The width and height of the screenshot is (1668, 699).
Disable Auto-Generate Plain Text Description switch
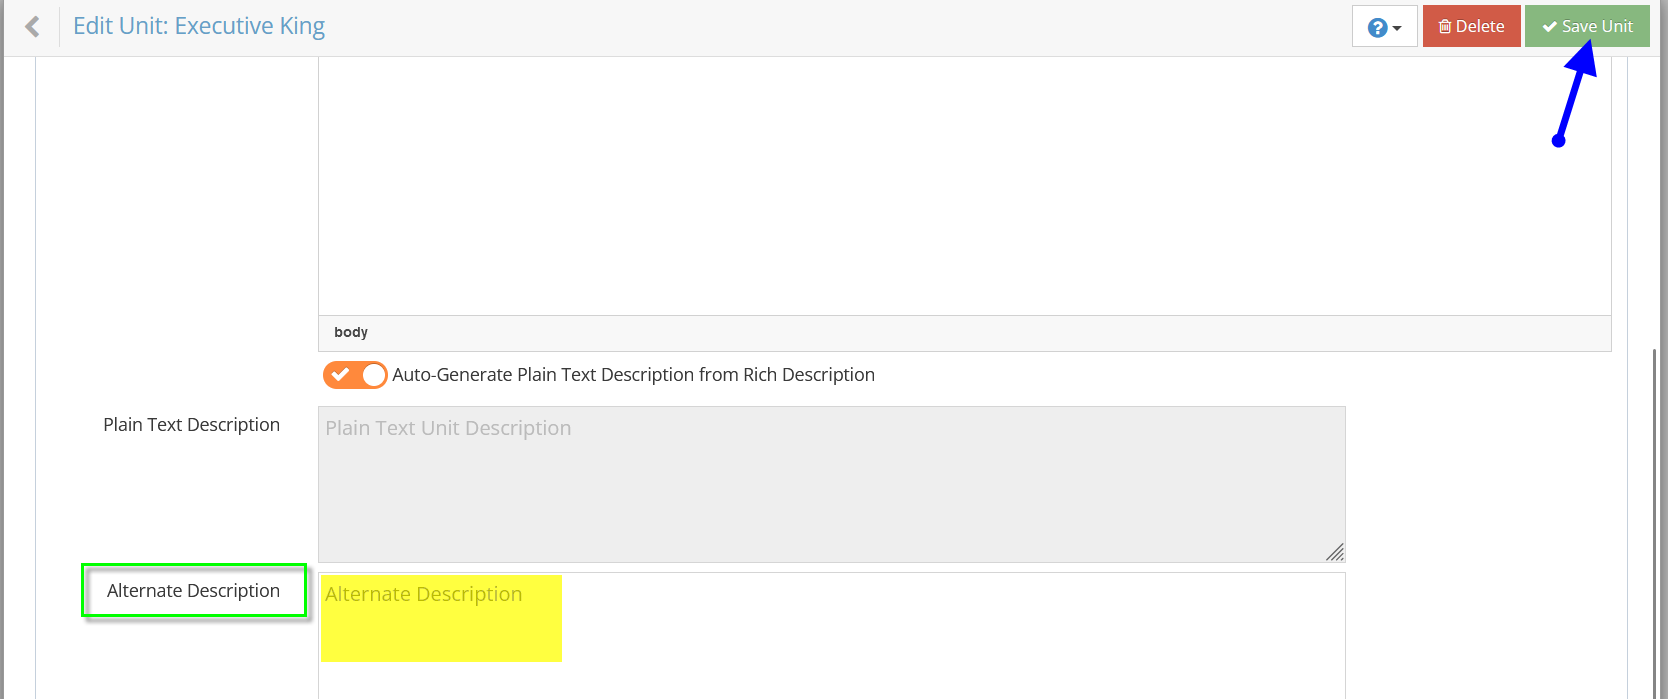pyautogui.click(x=355, y=375)
